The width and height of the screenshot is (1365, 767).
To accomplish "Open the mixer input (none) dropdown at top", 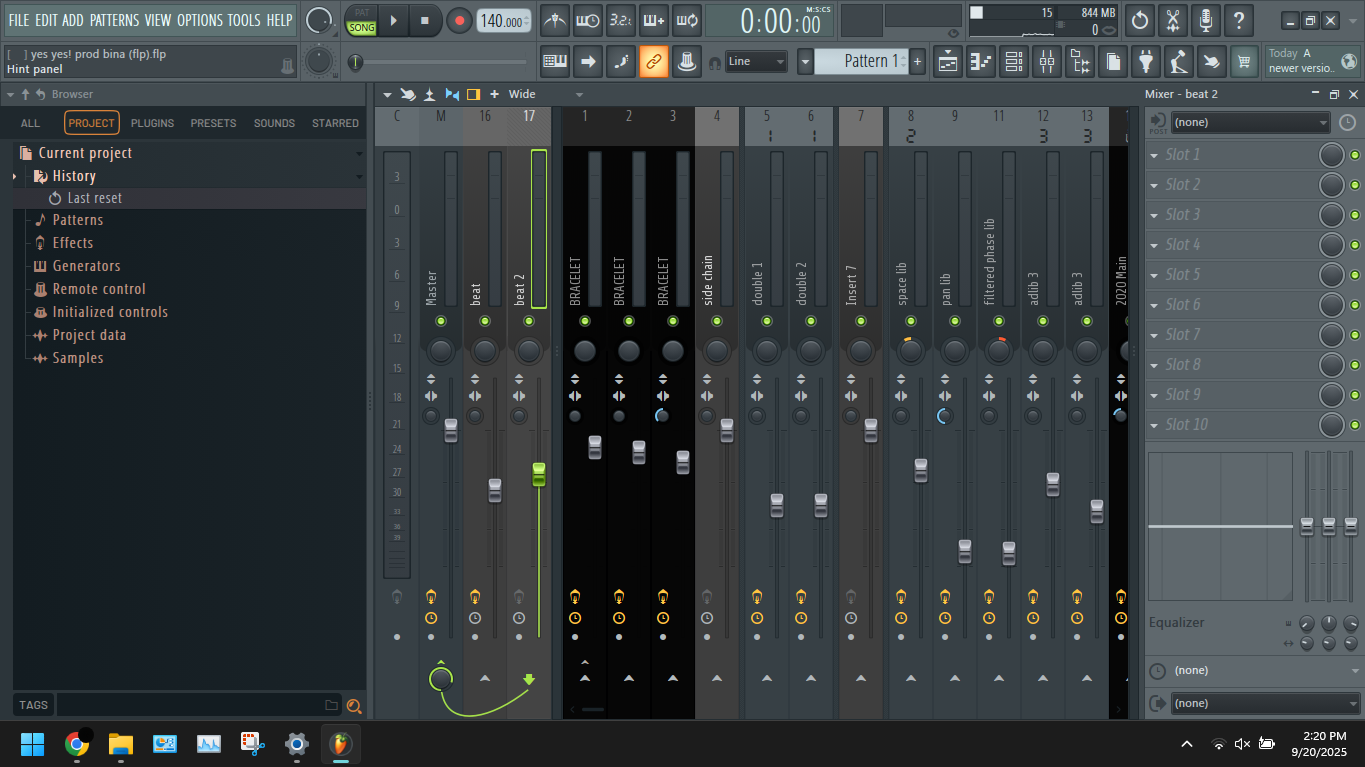I will [1250, 122].
